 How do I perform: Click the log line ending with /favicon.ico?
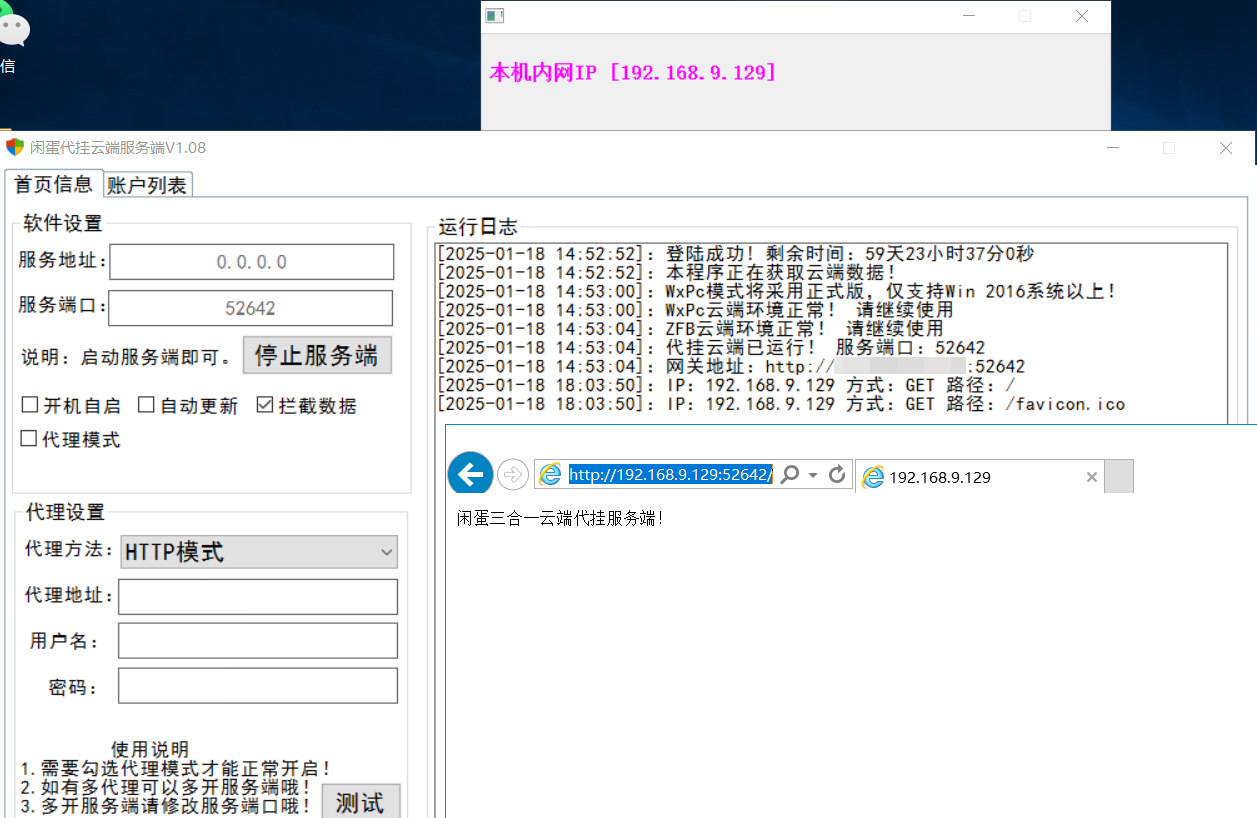781,404
